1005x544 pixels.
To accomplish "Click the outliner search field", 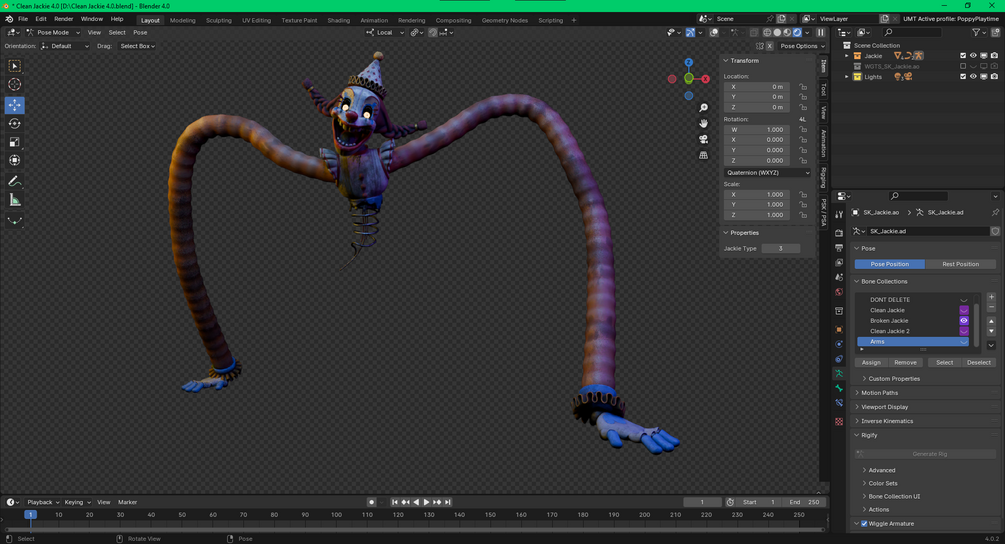I will (x=913, y=32).
